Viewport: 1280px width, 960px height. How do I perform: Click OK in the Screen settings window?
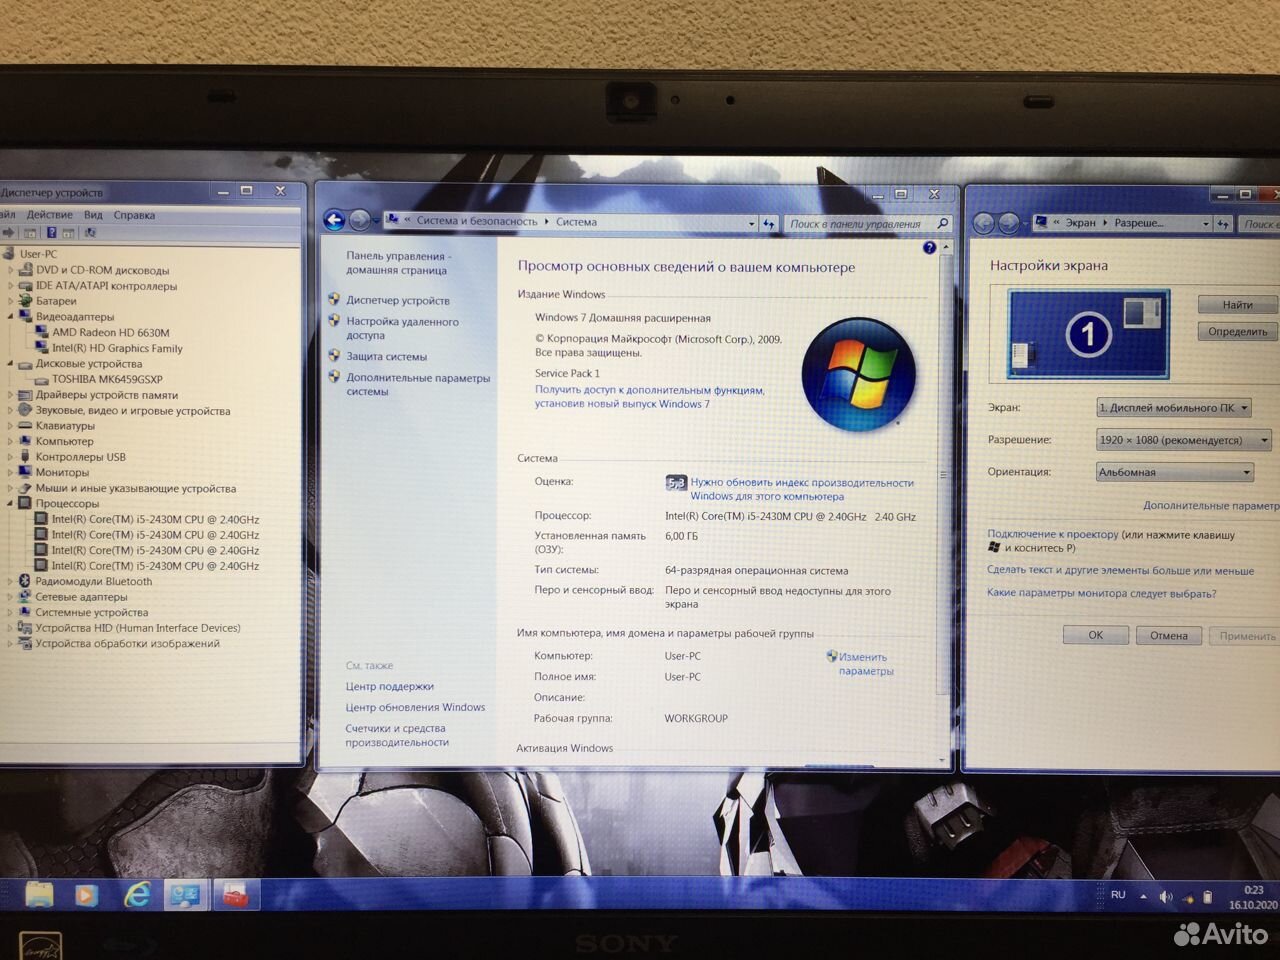click(1096, 635)
